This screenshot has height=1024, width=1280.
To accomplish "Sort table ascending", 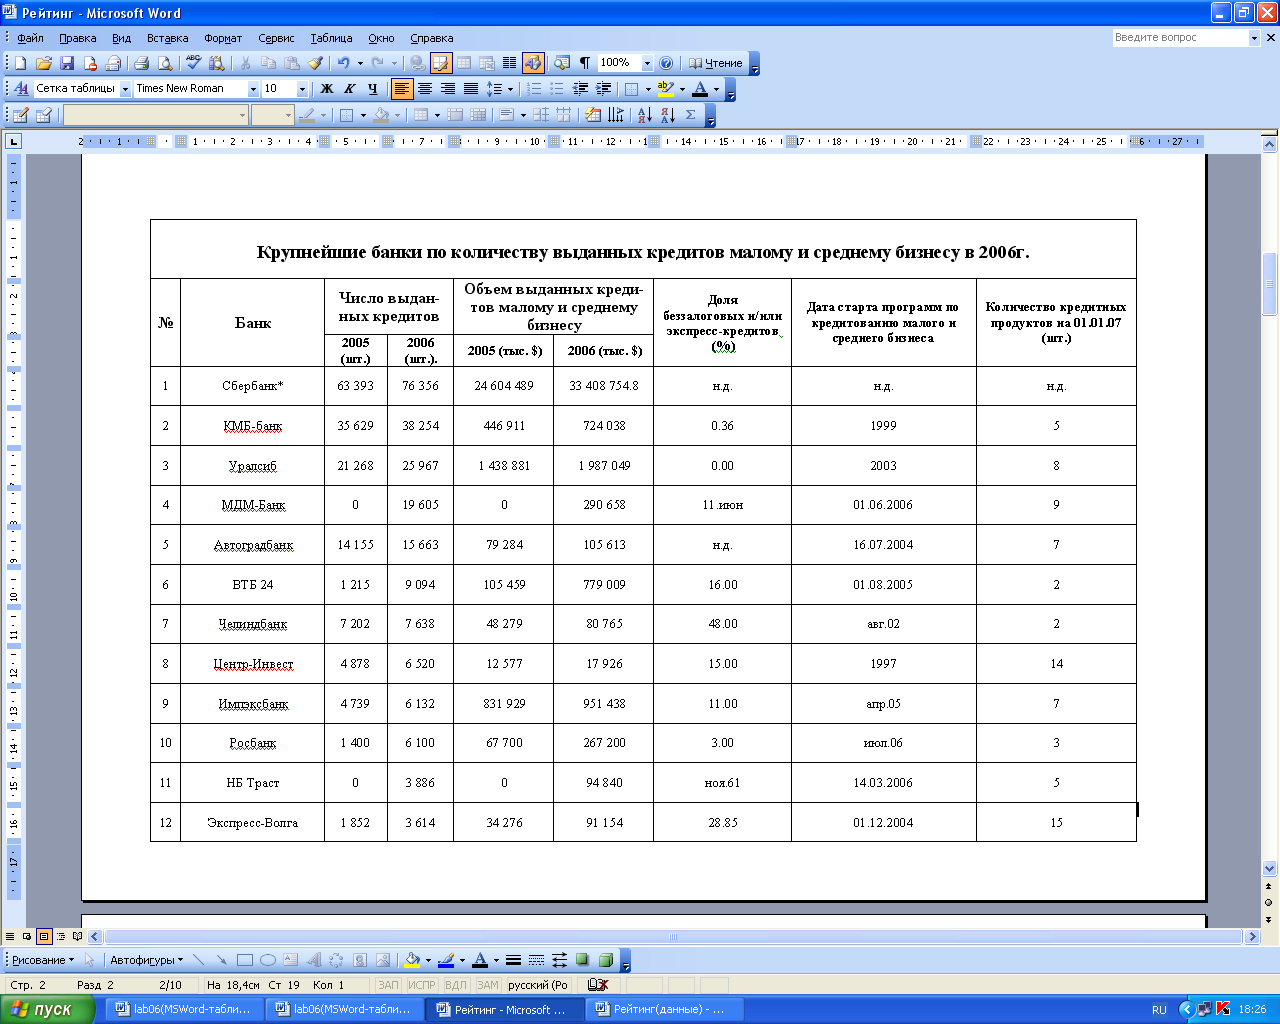I will 644,115.
